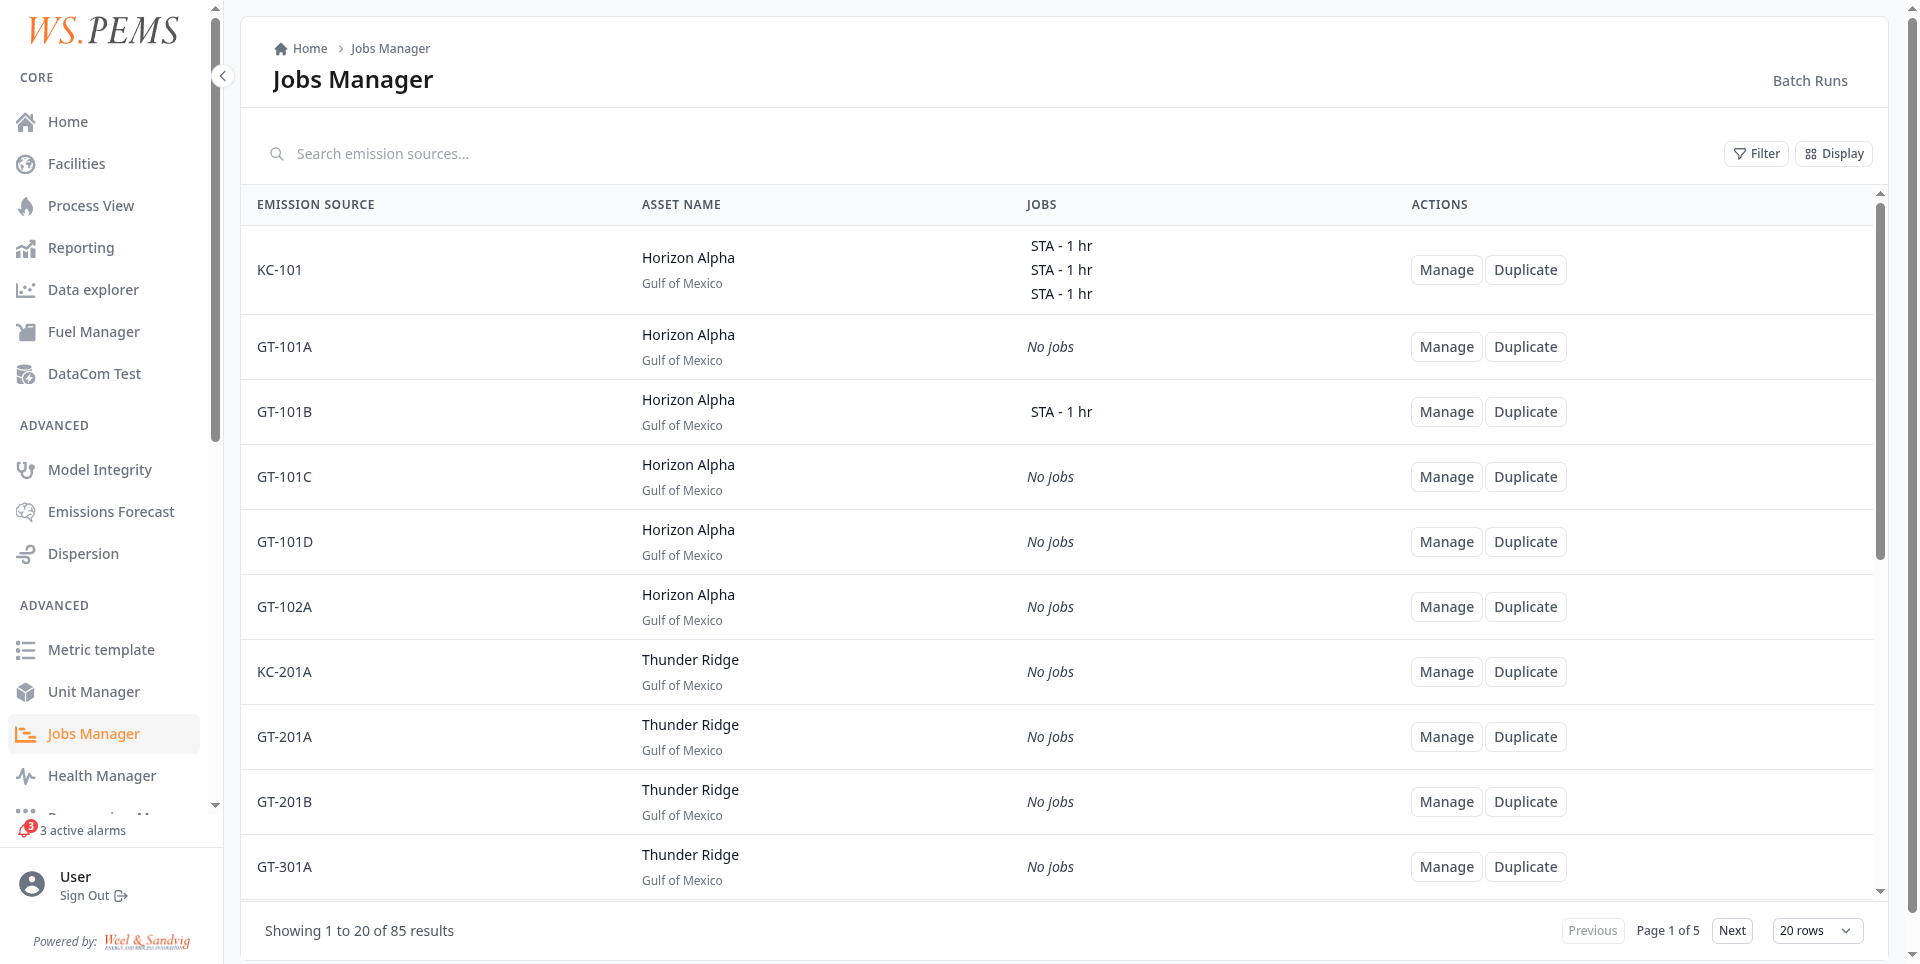The width and height of the screenshot is (1920, 964).
Task: Click the Previous page button
Action: (x=1593, y=931)
